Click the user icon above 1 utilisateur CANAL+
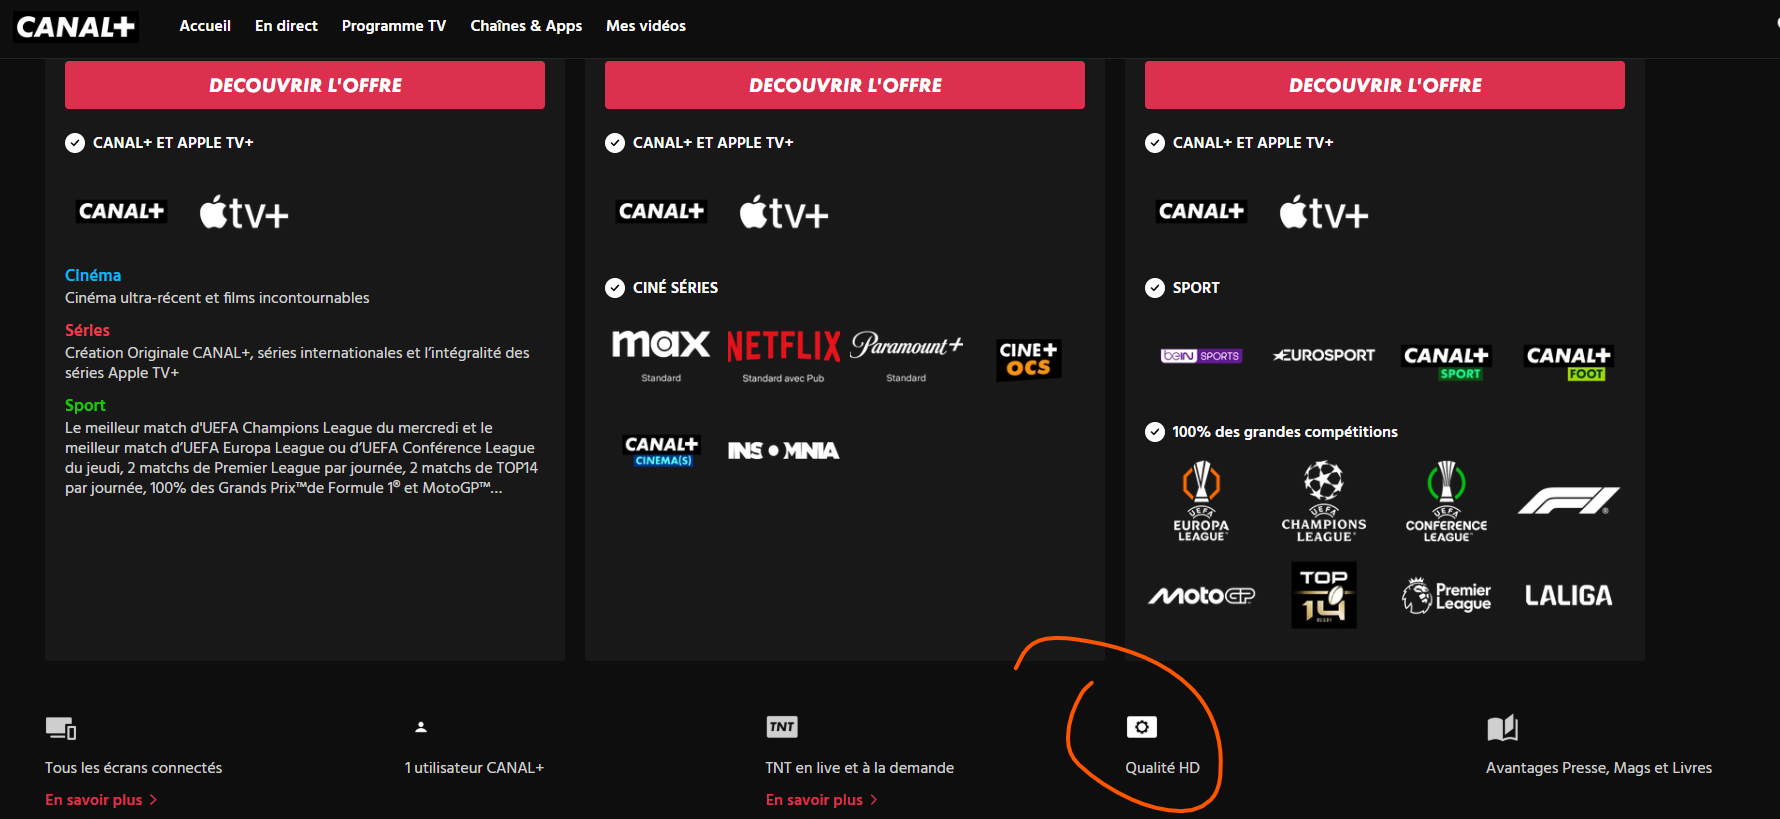The height and width of the screenshot is (819, 1780). 421,727
